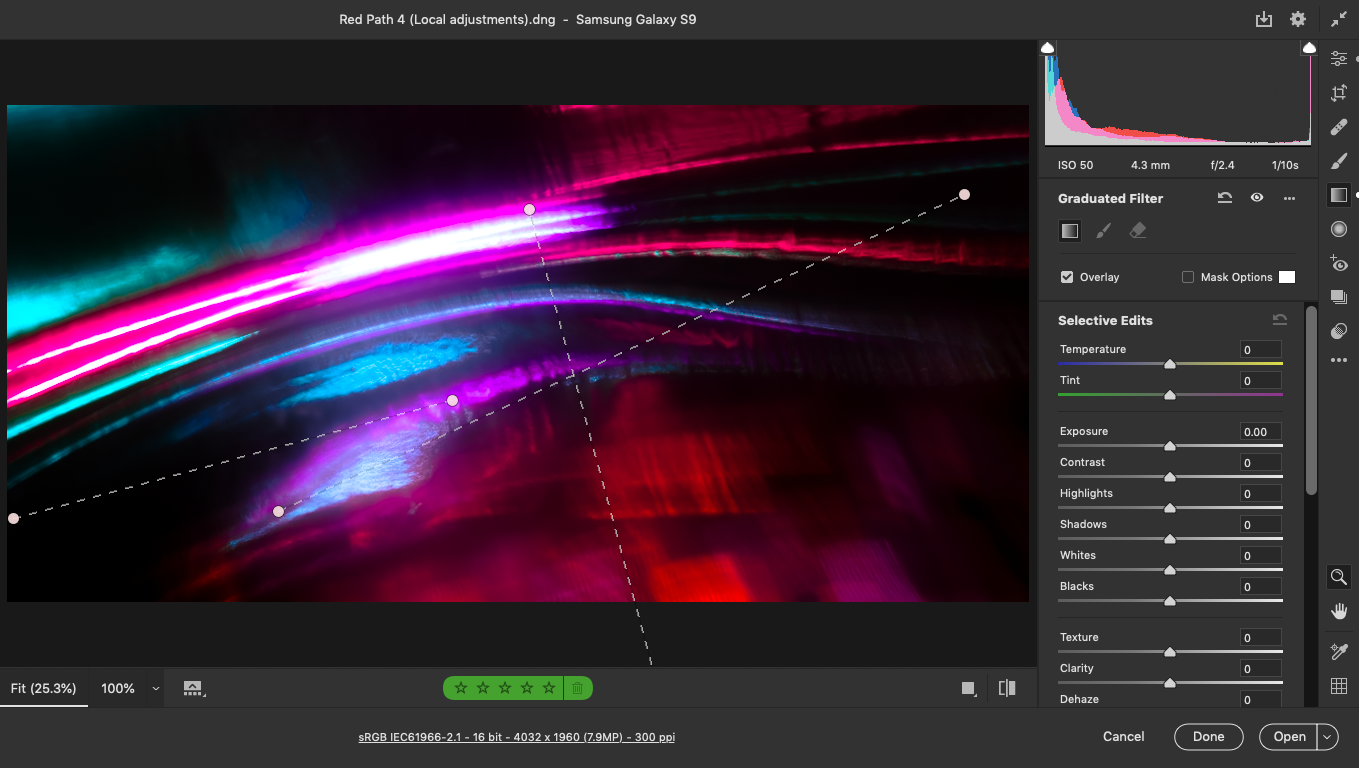Open the Edit panel sliders icon
The image size is (1359, 768).
pos(1339,59)
